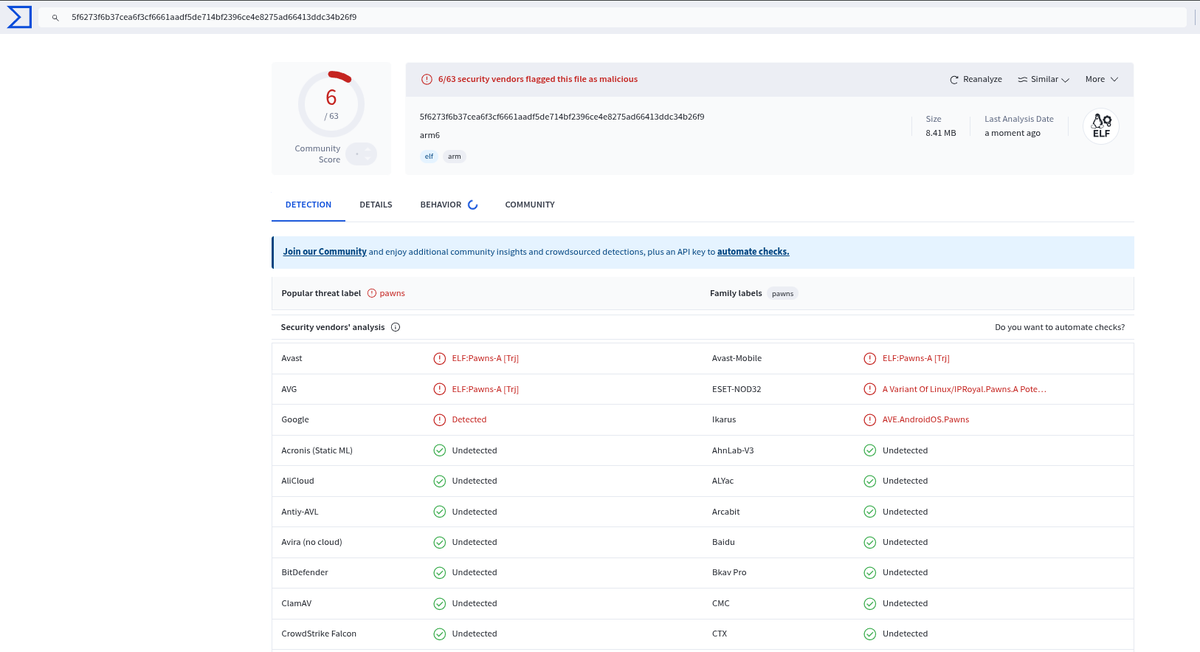Click the Avast 'ELF:Pawns-A [Trj]' result text
This screenshot has height=652, width=1200.
[485, 358]
